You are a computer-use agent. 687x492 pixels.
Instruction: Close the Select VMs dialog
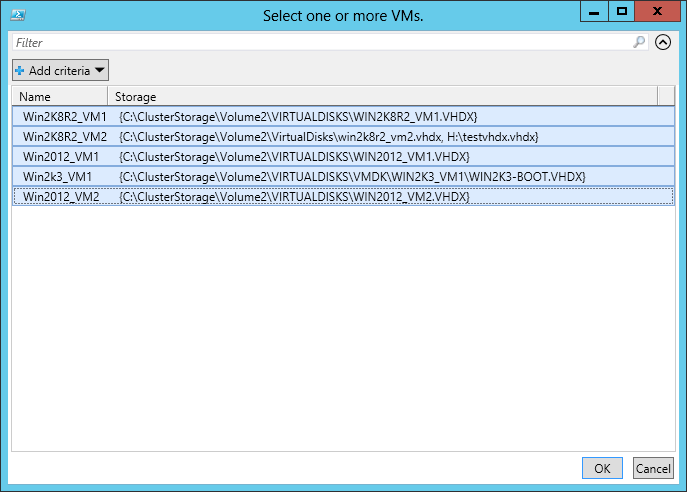pos(656,12)
